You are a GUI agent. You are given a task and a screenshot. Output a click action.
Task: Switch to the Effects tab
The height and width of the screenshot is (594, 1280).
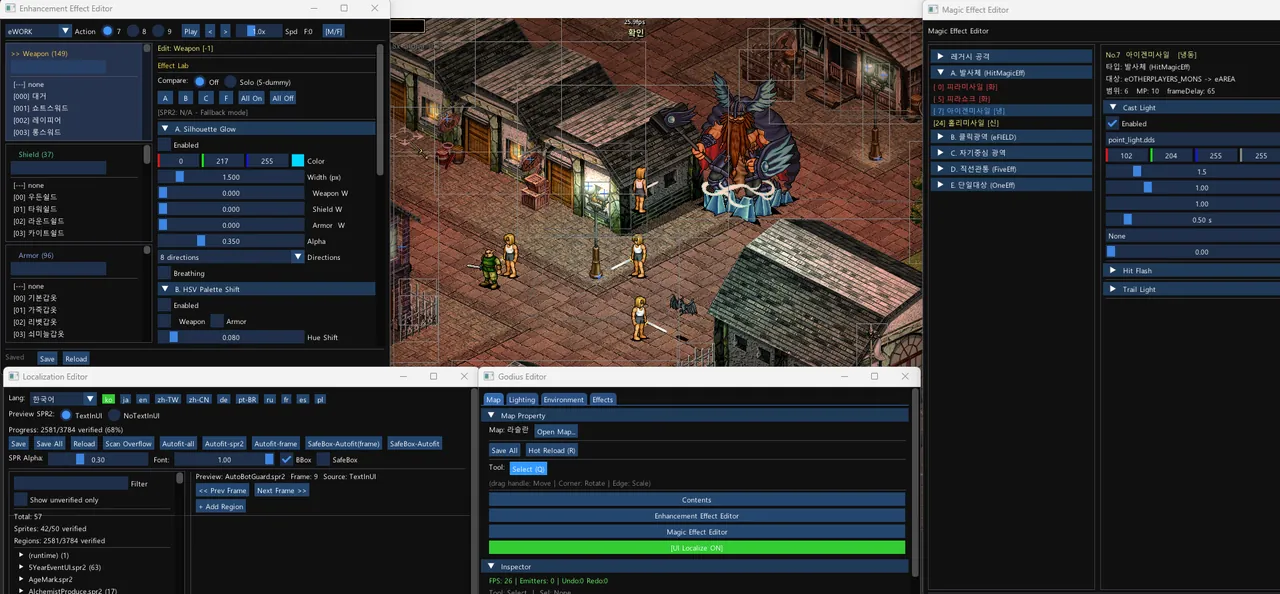(x=603, y=399)
